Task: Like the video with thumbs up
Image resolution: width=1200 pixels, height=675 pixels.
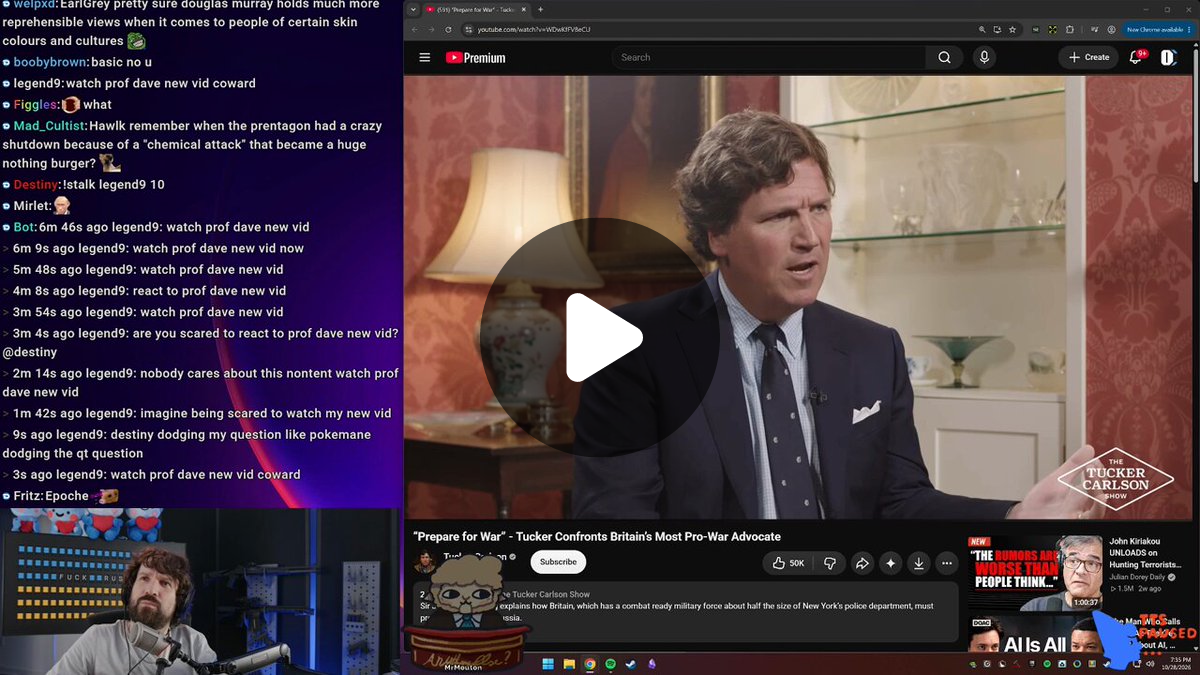Action: point(789,563)
